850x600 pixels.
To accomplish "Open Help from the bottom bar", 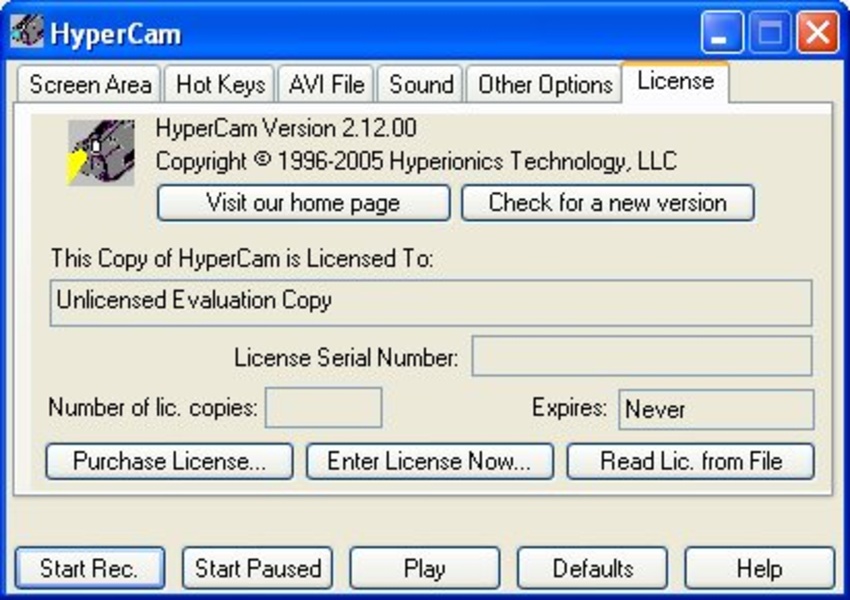I will point(759,569).
